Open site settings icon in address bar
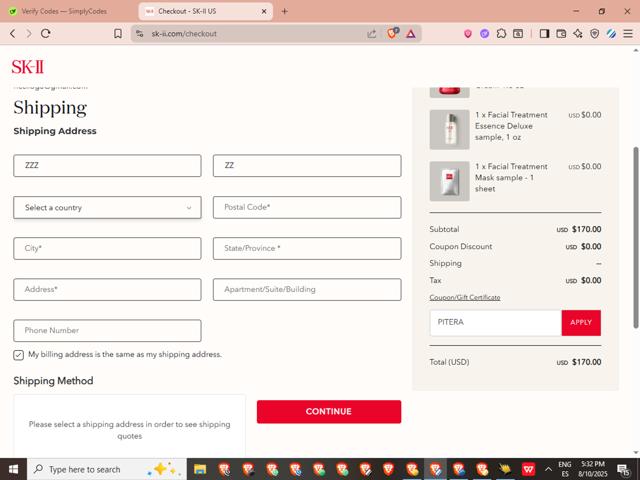 pyautogui.click(x=140, y=33)
